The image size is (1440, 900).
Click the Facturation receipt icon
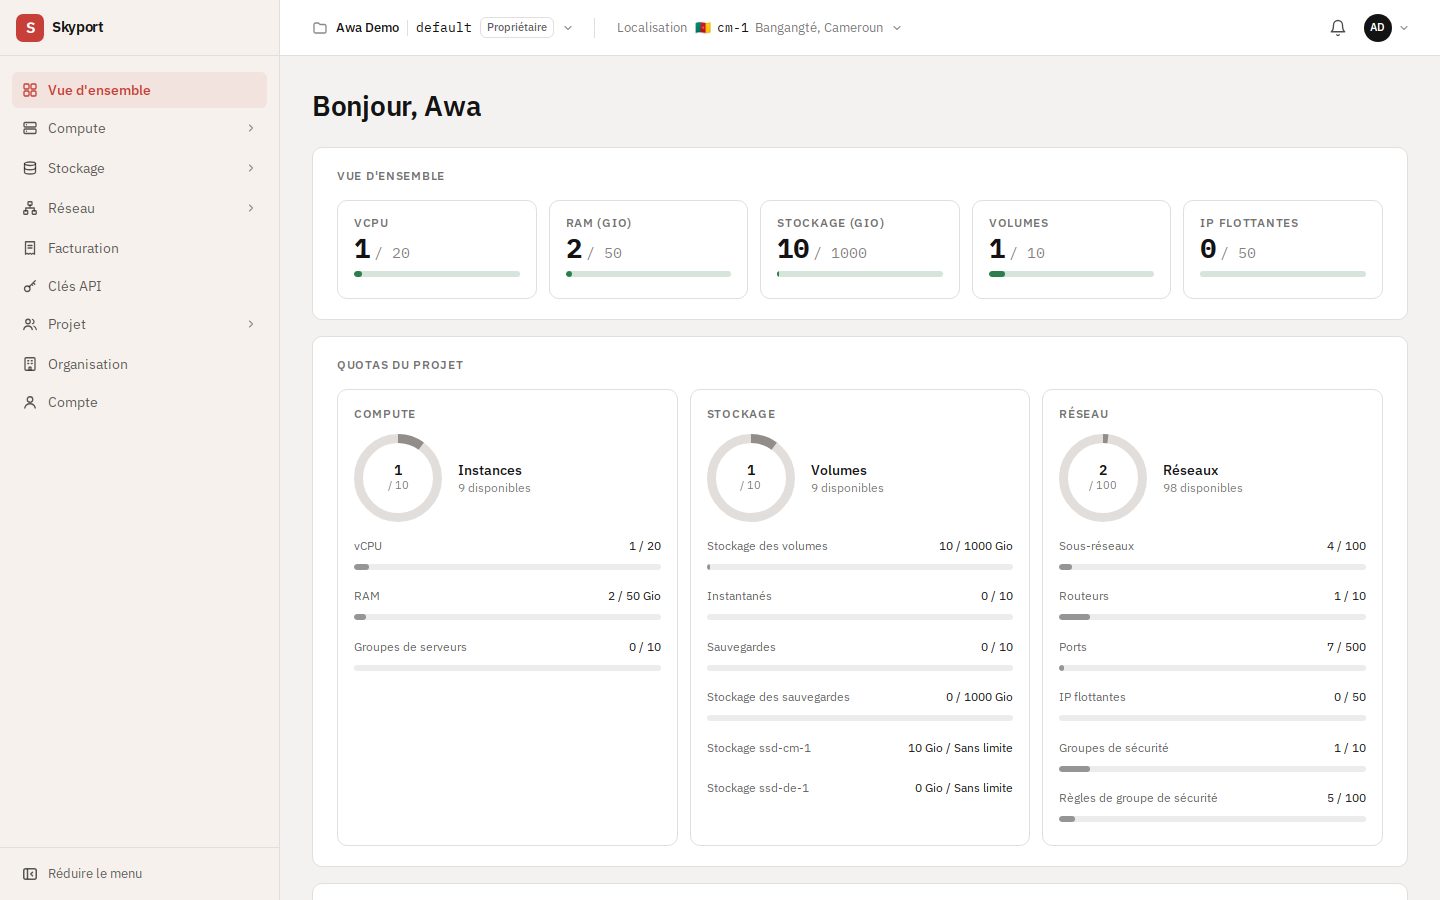point(30,248)
